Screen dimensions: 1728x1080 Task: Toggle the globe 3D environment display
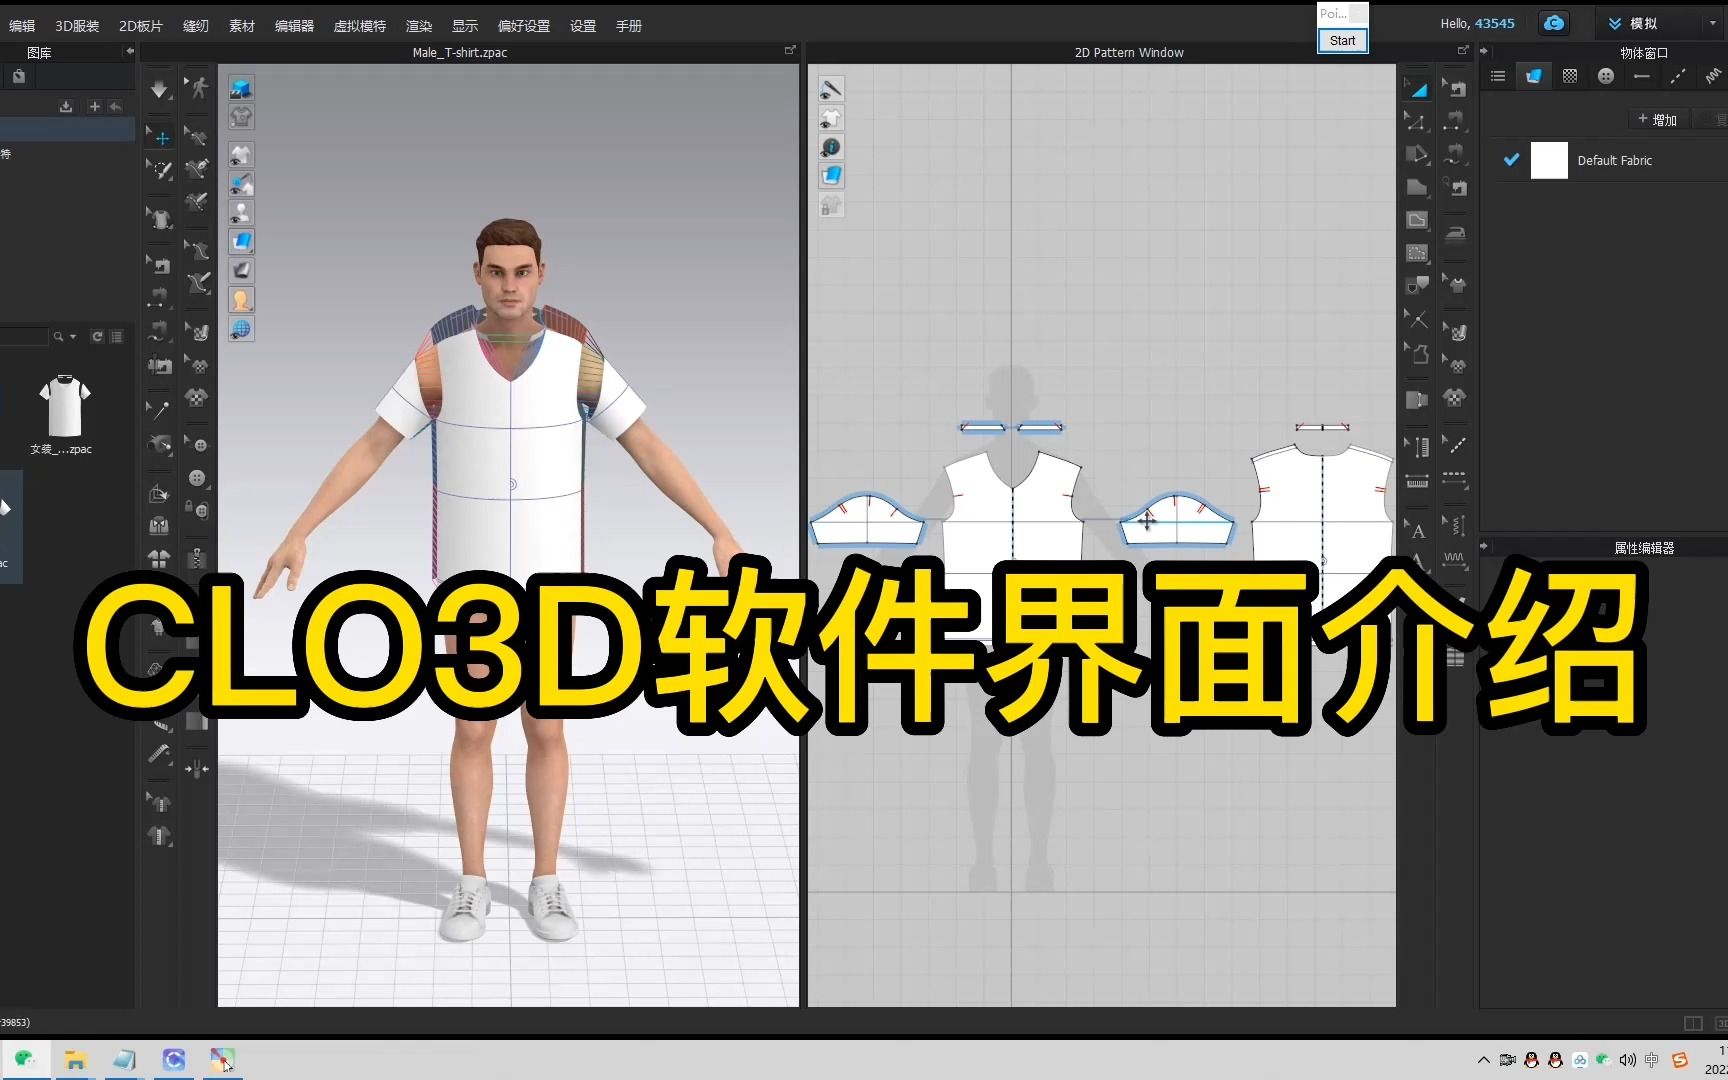[241, 329]
